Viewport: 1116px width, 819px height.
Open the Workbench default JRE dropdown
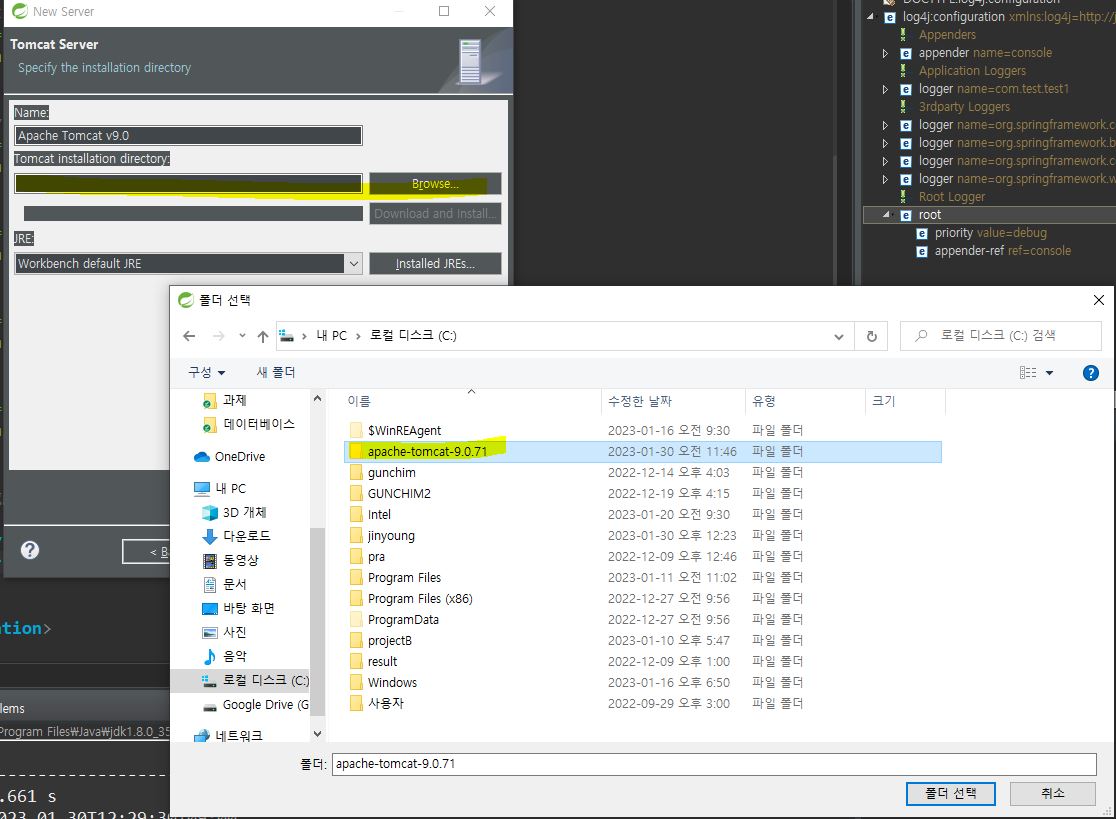354,263
